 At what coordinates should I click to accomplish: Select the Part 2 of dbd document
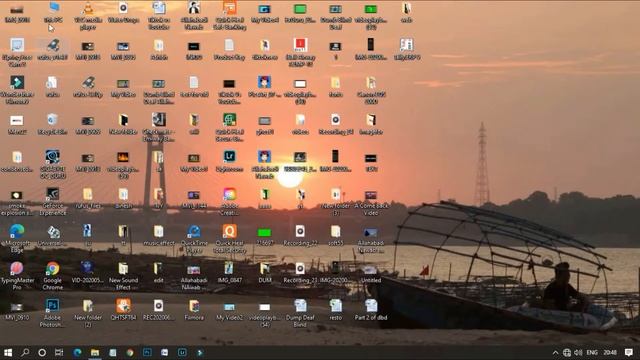point(371,309)
